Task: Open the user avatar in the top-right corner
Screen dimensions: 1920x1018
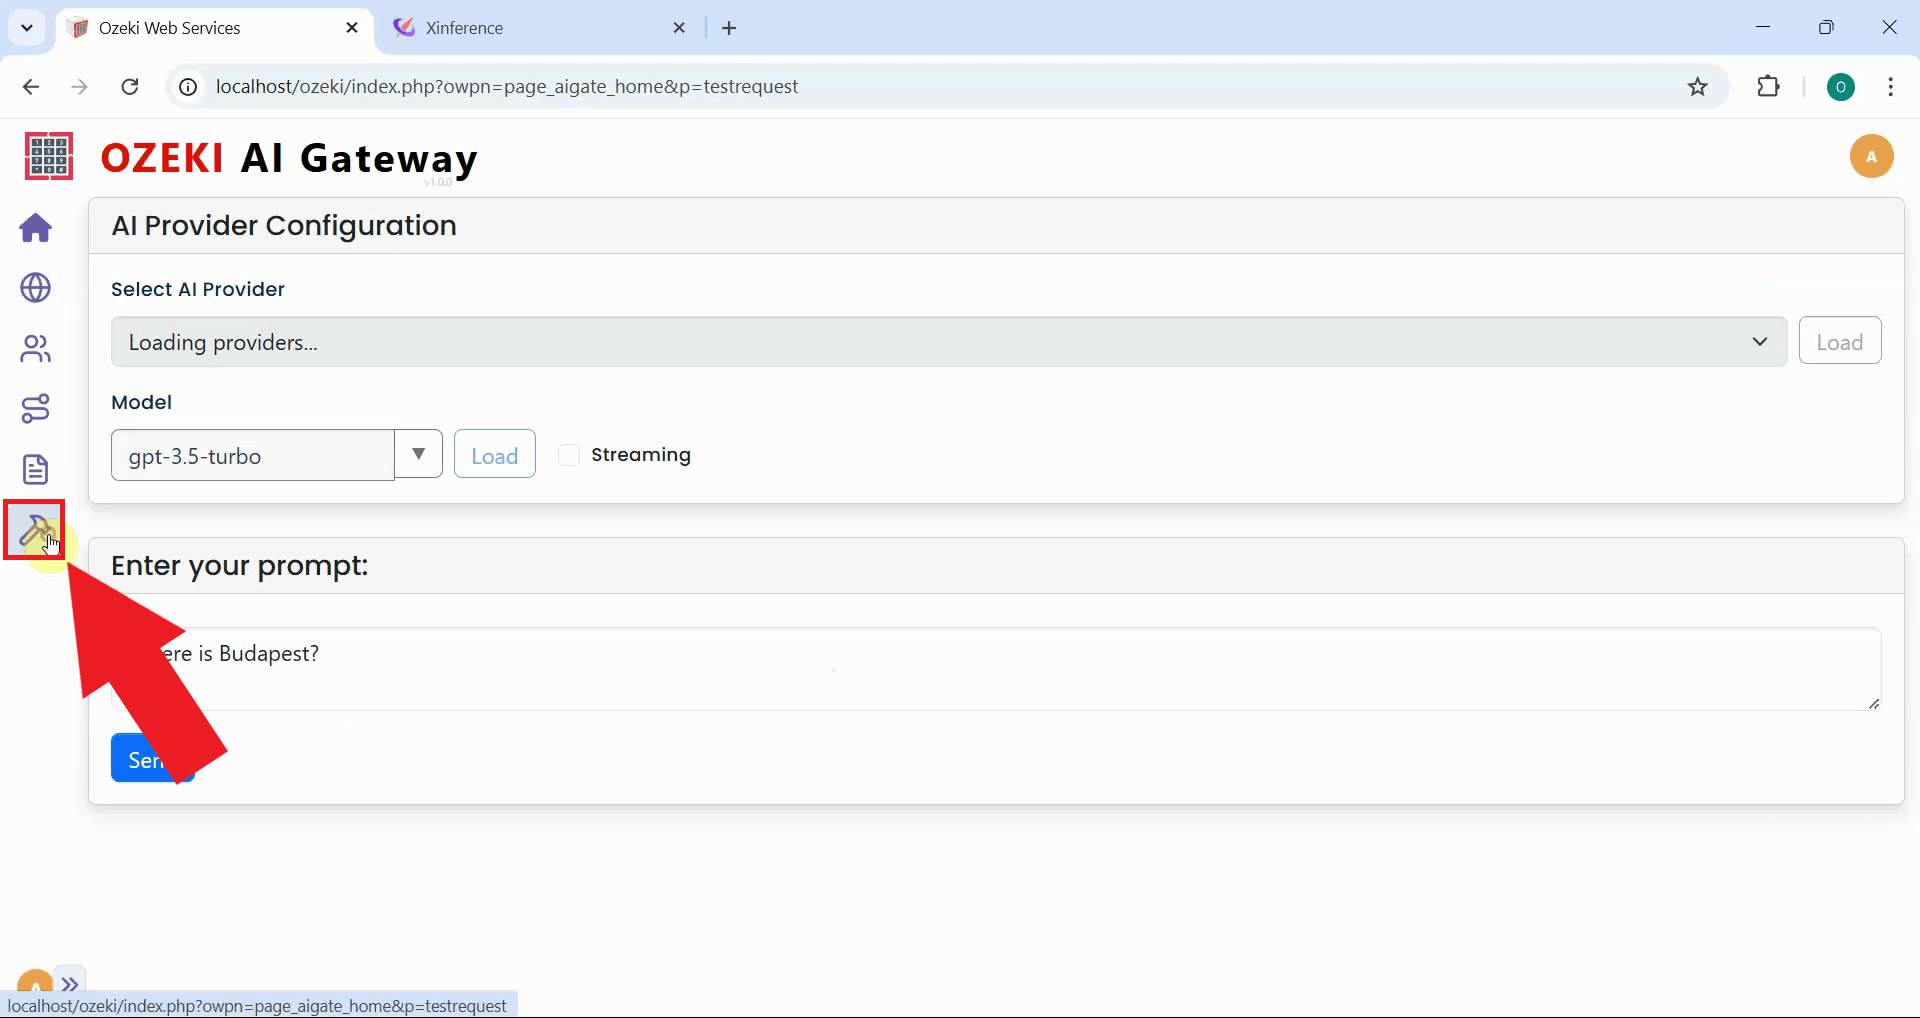Action: (1872, 156)
